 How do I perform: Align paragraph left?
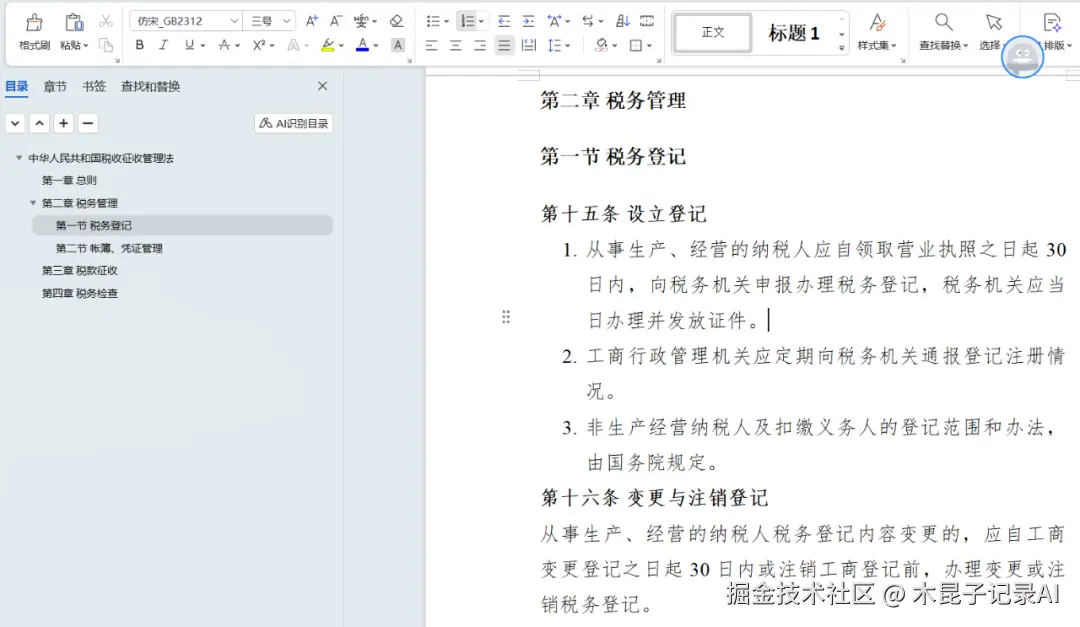[432, 45]
